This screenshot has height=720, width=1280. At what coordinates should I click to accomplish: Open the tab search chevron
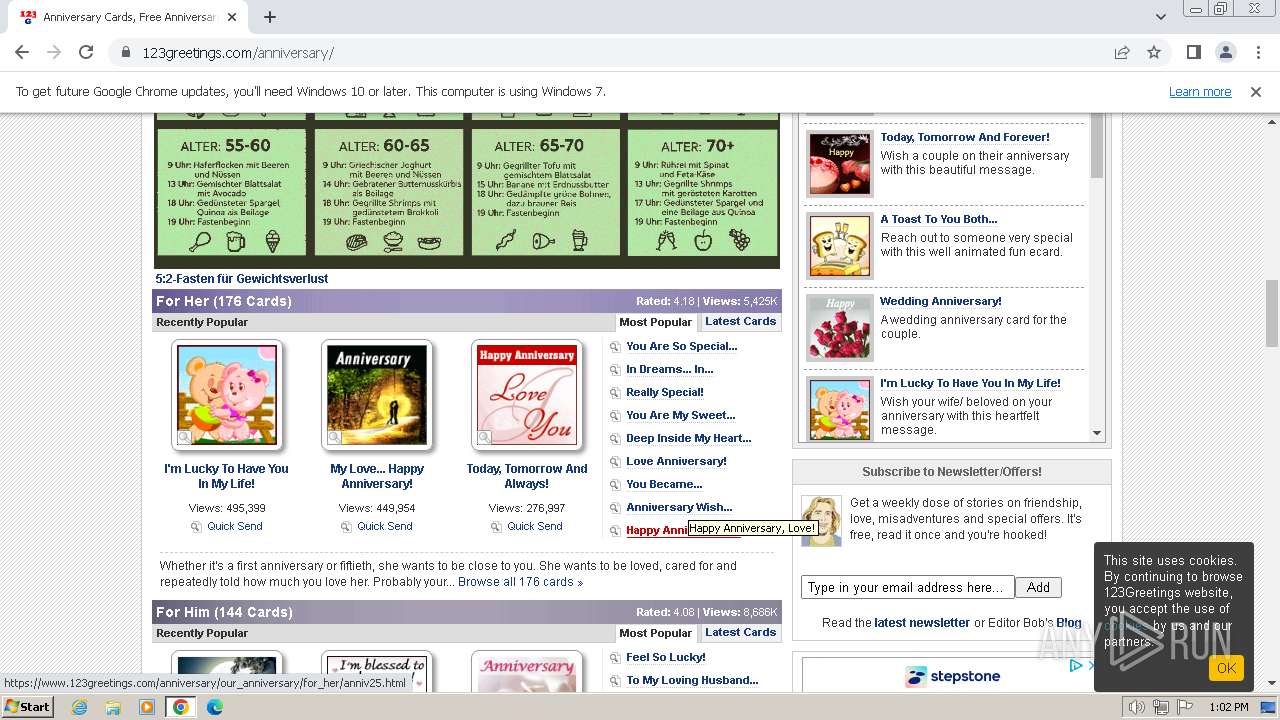[1160, 17]
